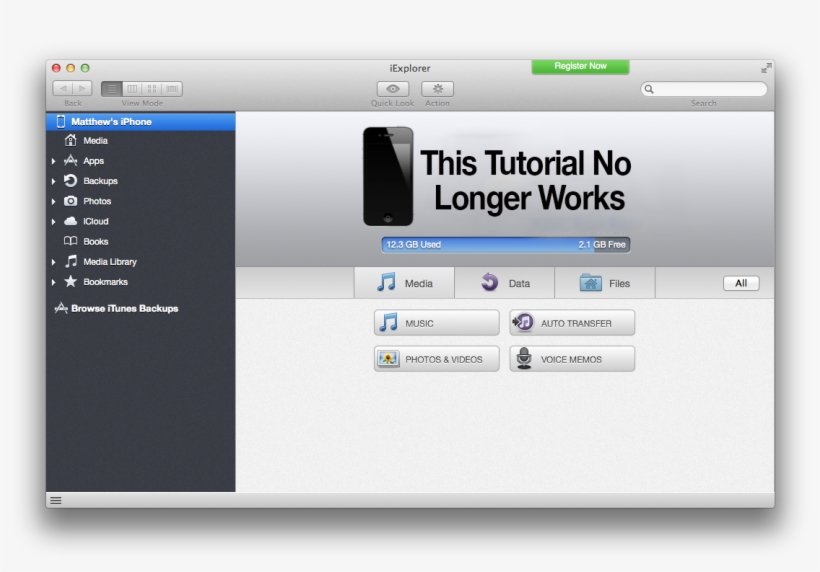This screenshot has width=820, height=572.
Task: Open the VOICE MEMOS button
Action: 572,359
